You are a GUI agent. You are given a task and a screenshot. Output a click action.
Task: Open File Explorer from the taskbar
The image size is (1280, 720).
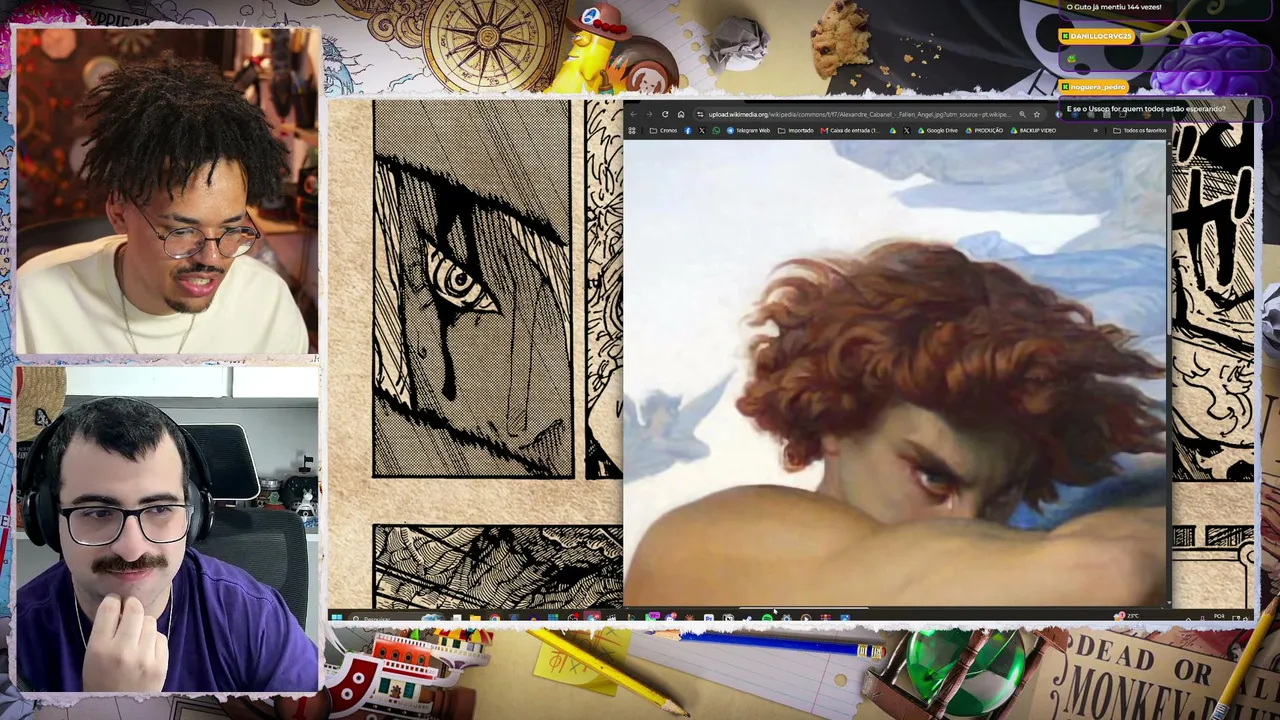pos(475,618)
